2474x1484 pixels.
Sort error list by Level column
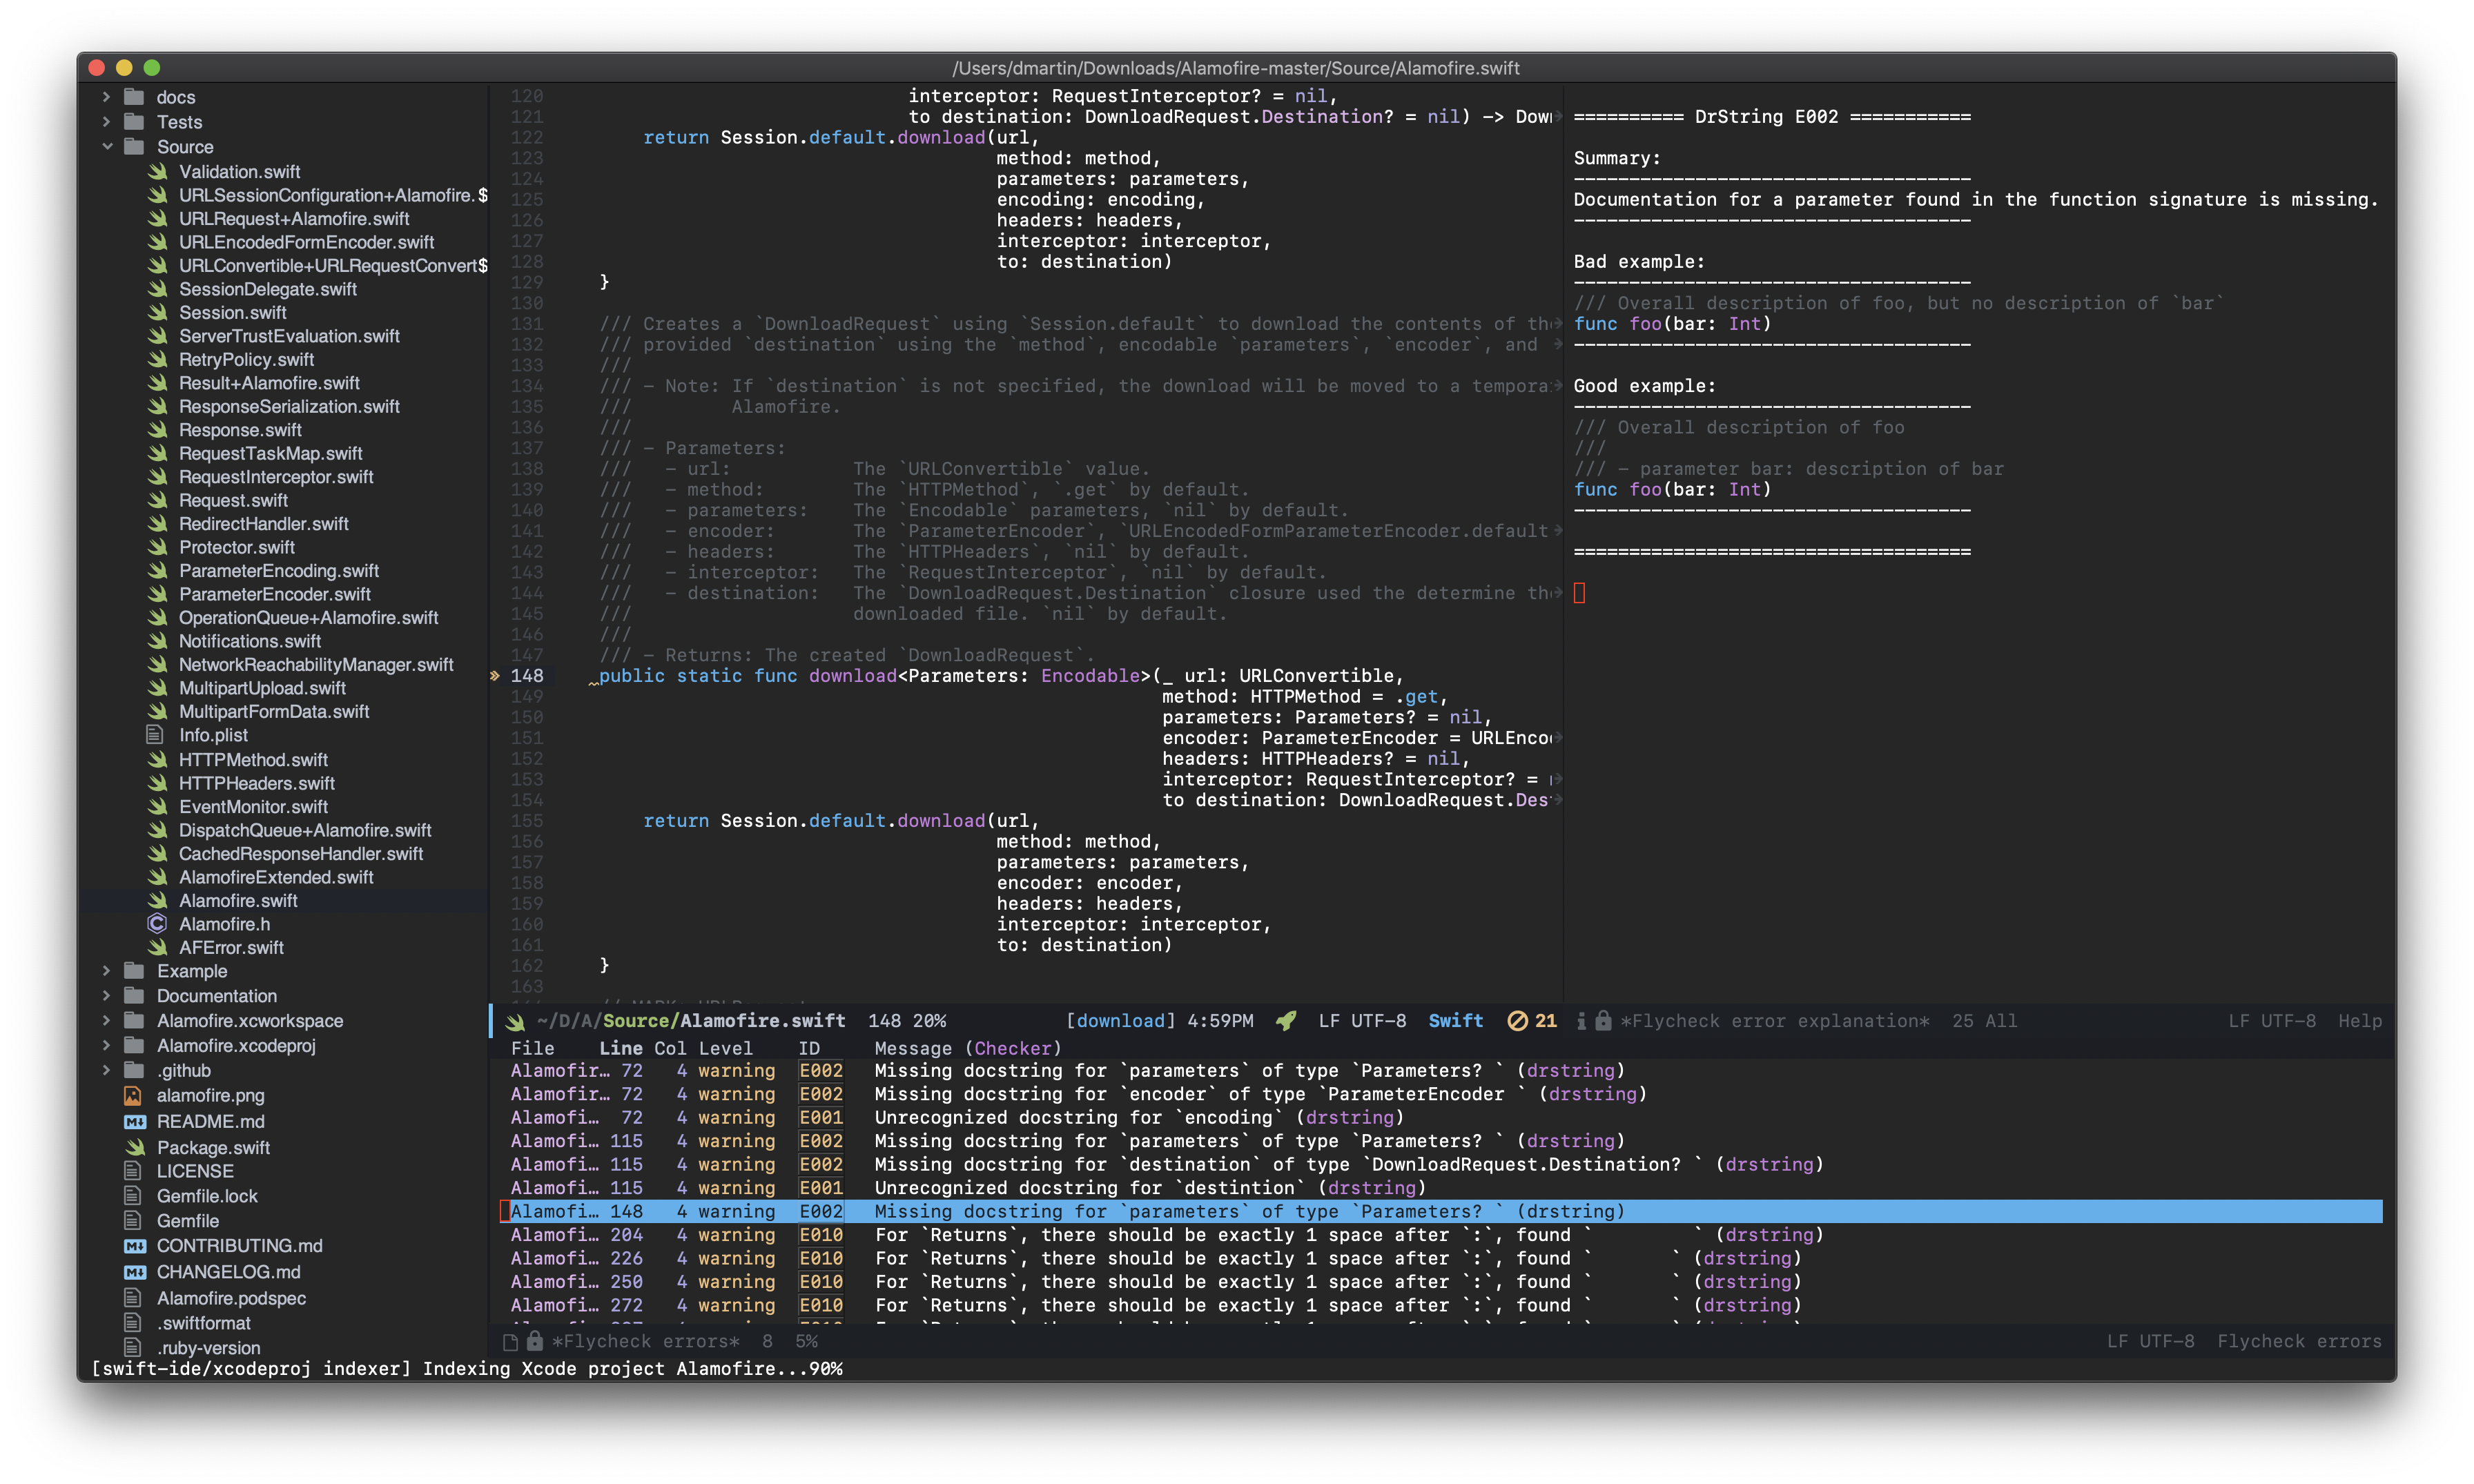pos(725,1048)
